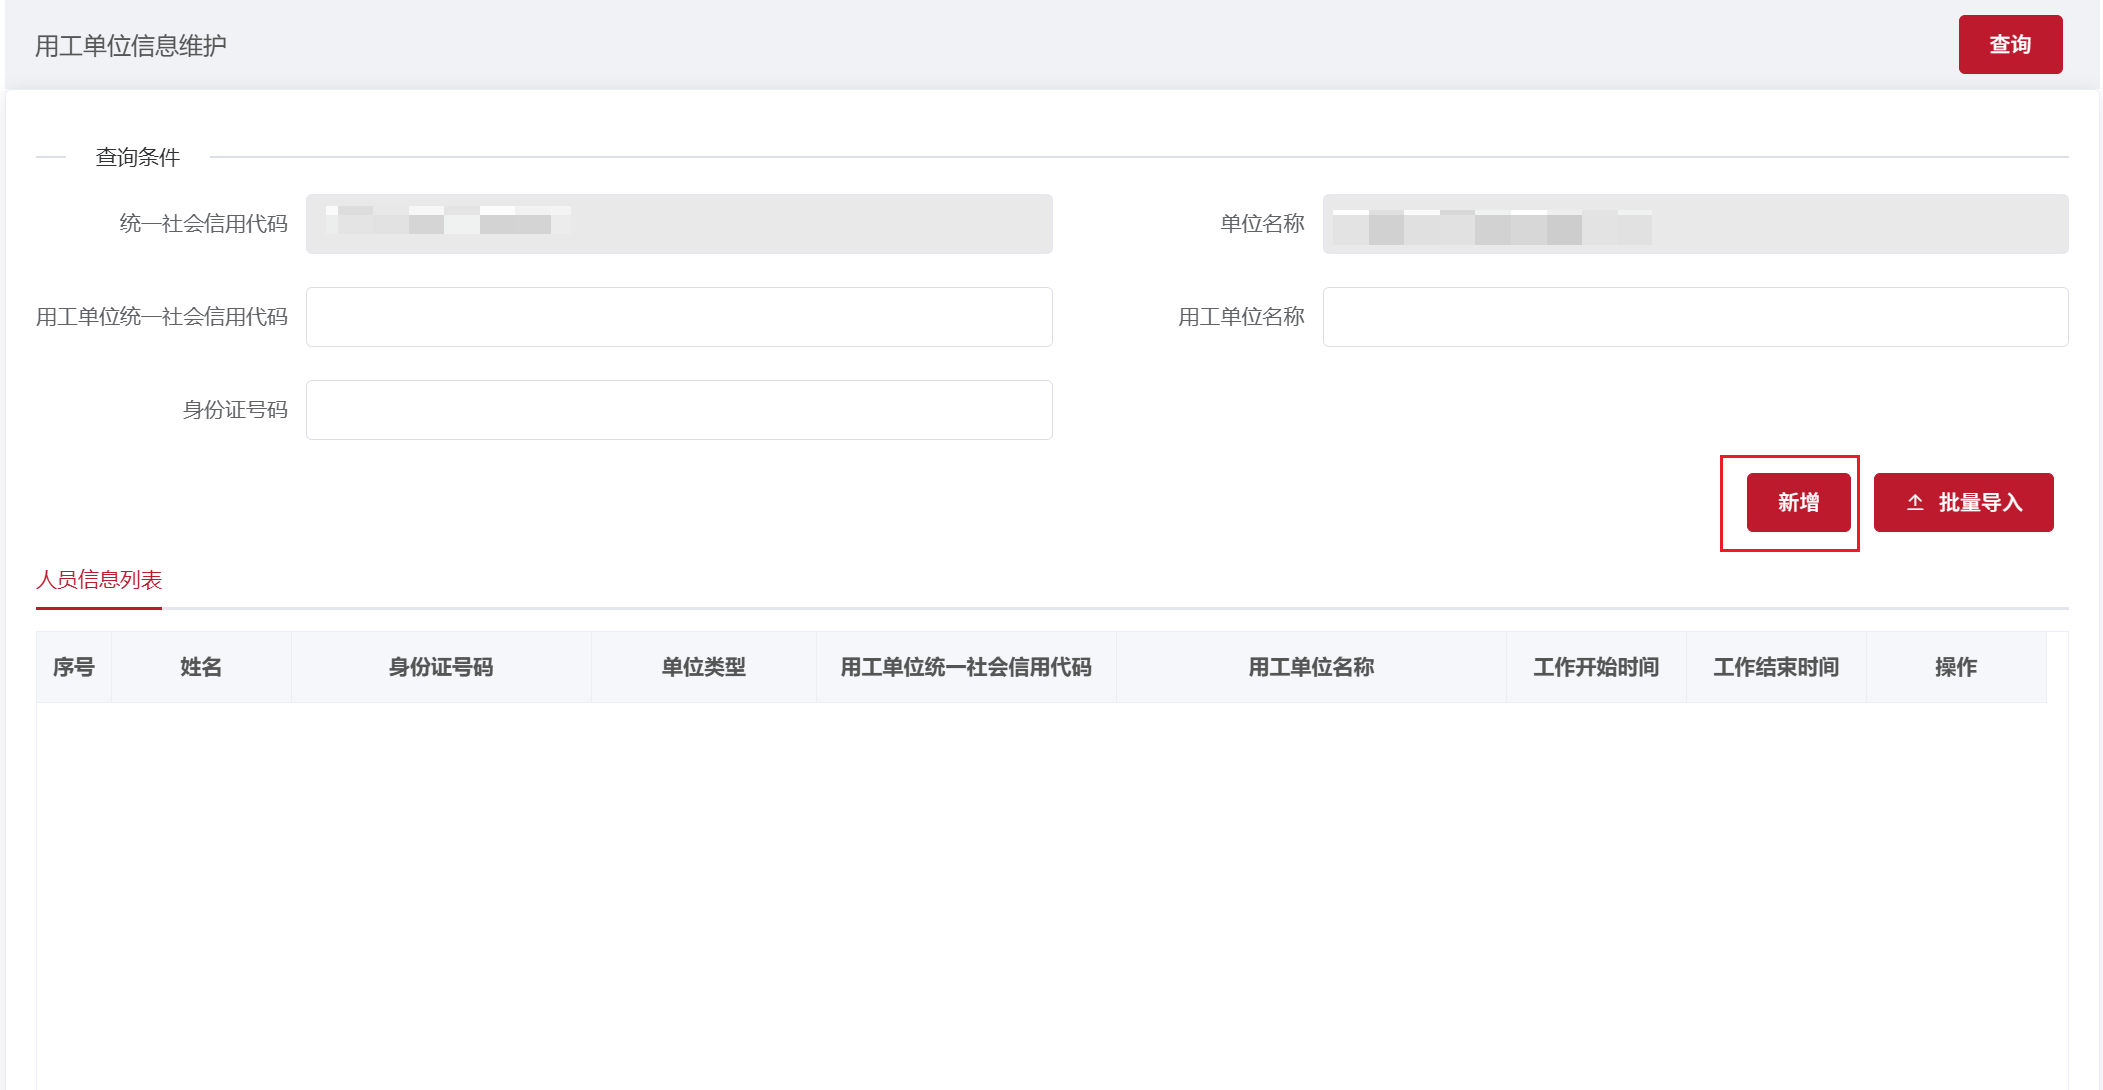The width and height of the screenshot is (2103, 1090).
Task: Click the disabled 统一社会信用代码 field
Action: 679,224
